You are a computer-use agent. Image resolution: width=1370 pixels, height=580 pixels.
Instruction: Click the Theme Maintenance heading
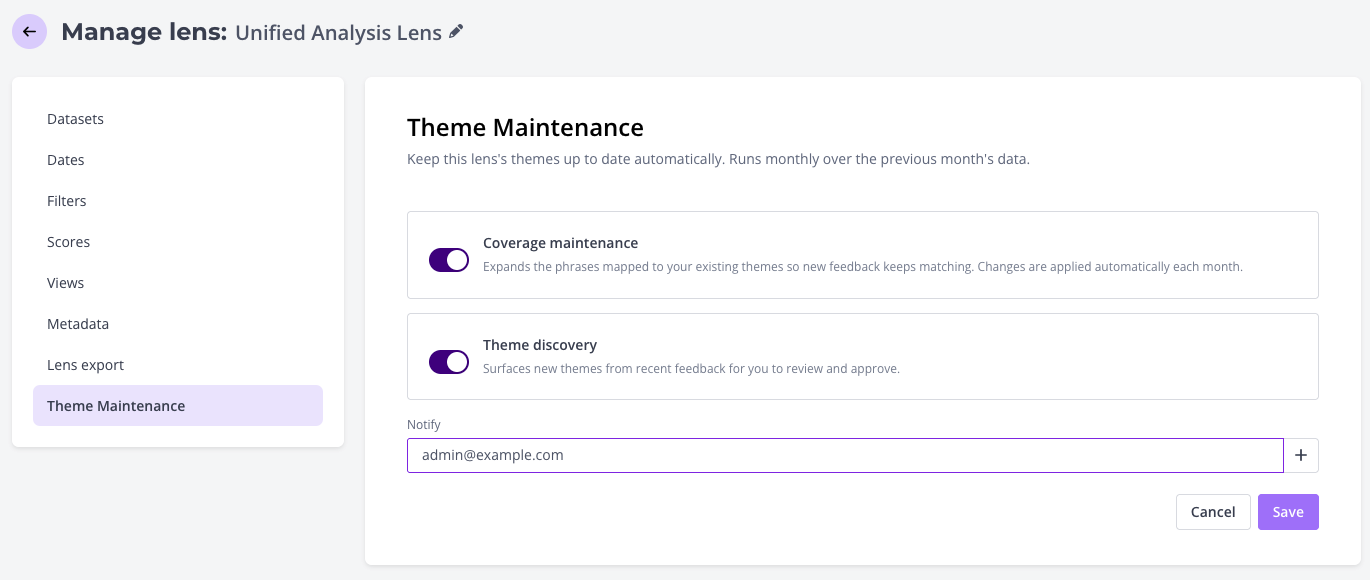tap(525, 128)
